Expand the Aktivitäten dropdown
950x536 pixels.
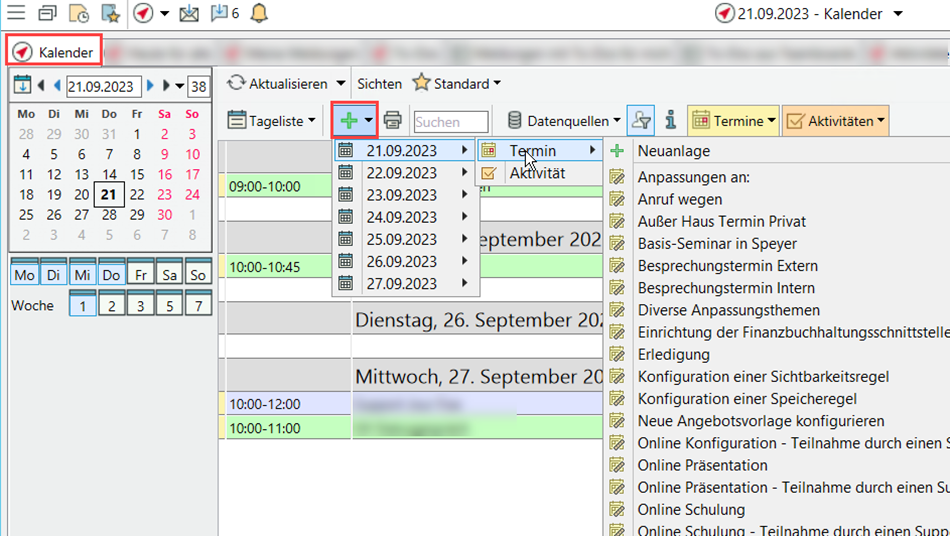tap(836, 121)
